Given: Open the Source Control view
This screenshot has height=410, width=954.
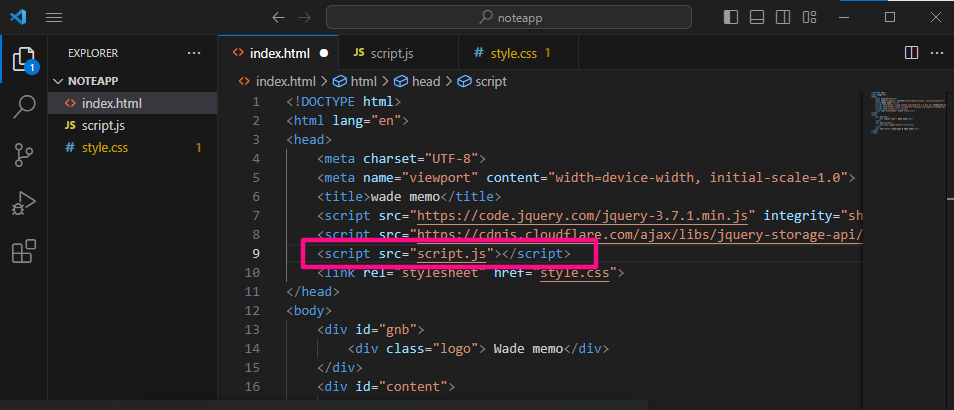Looking at the screenshot, I should pyautogui.click(x=24, y=155).
